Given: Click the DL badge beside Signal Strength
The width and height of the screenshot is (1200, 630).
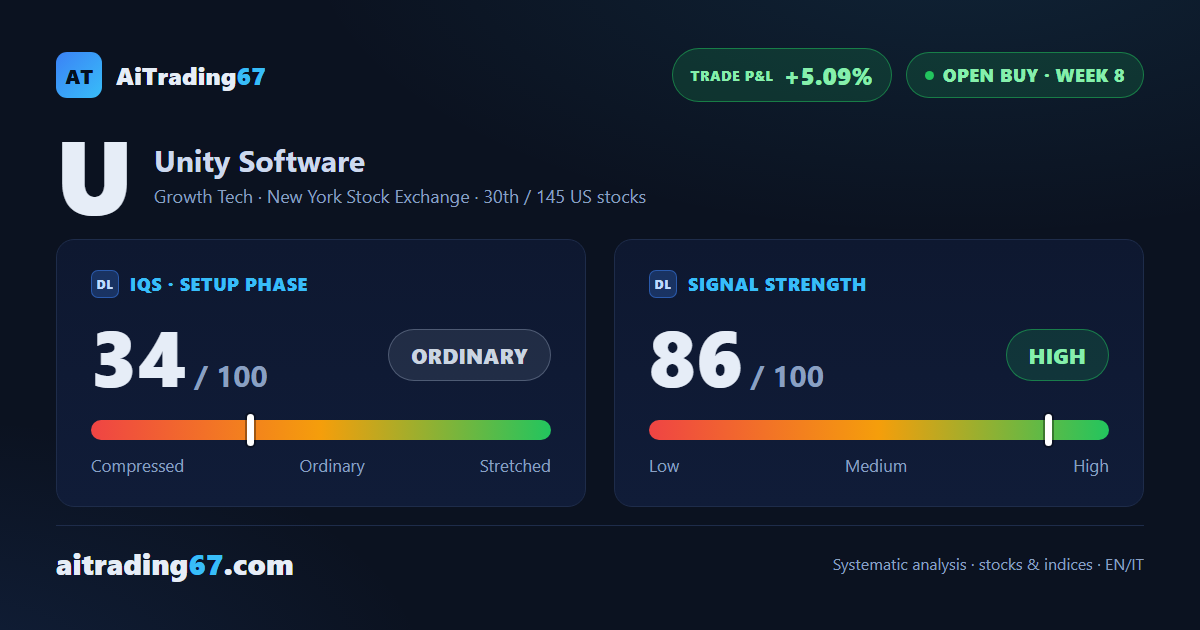Looking at the screenshot, I should [x=663, y=284].
